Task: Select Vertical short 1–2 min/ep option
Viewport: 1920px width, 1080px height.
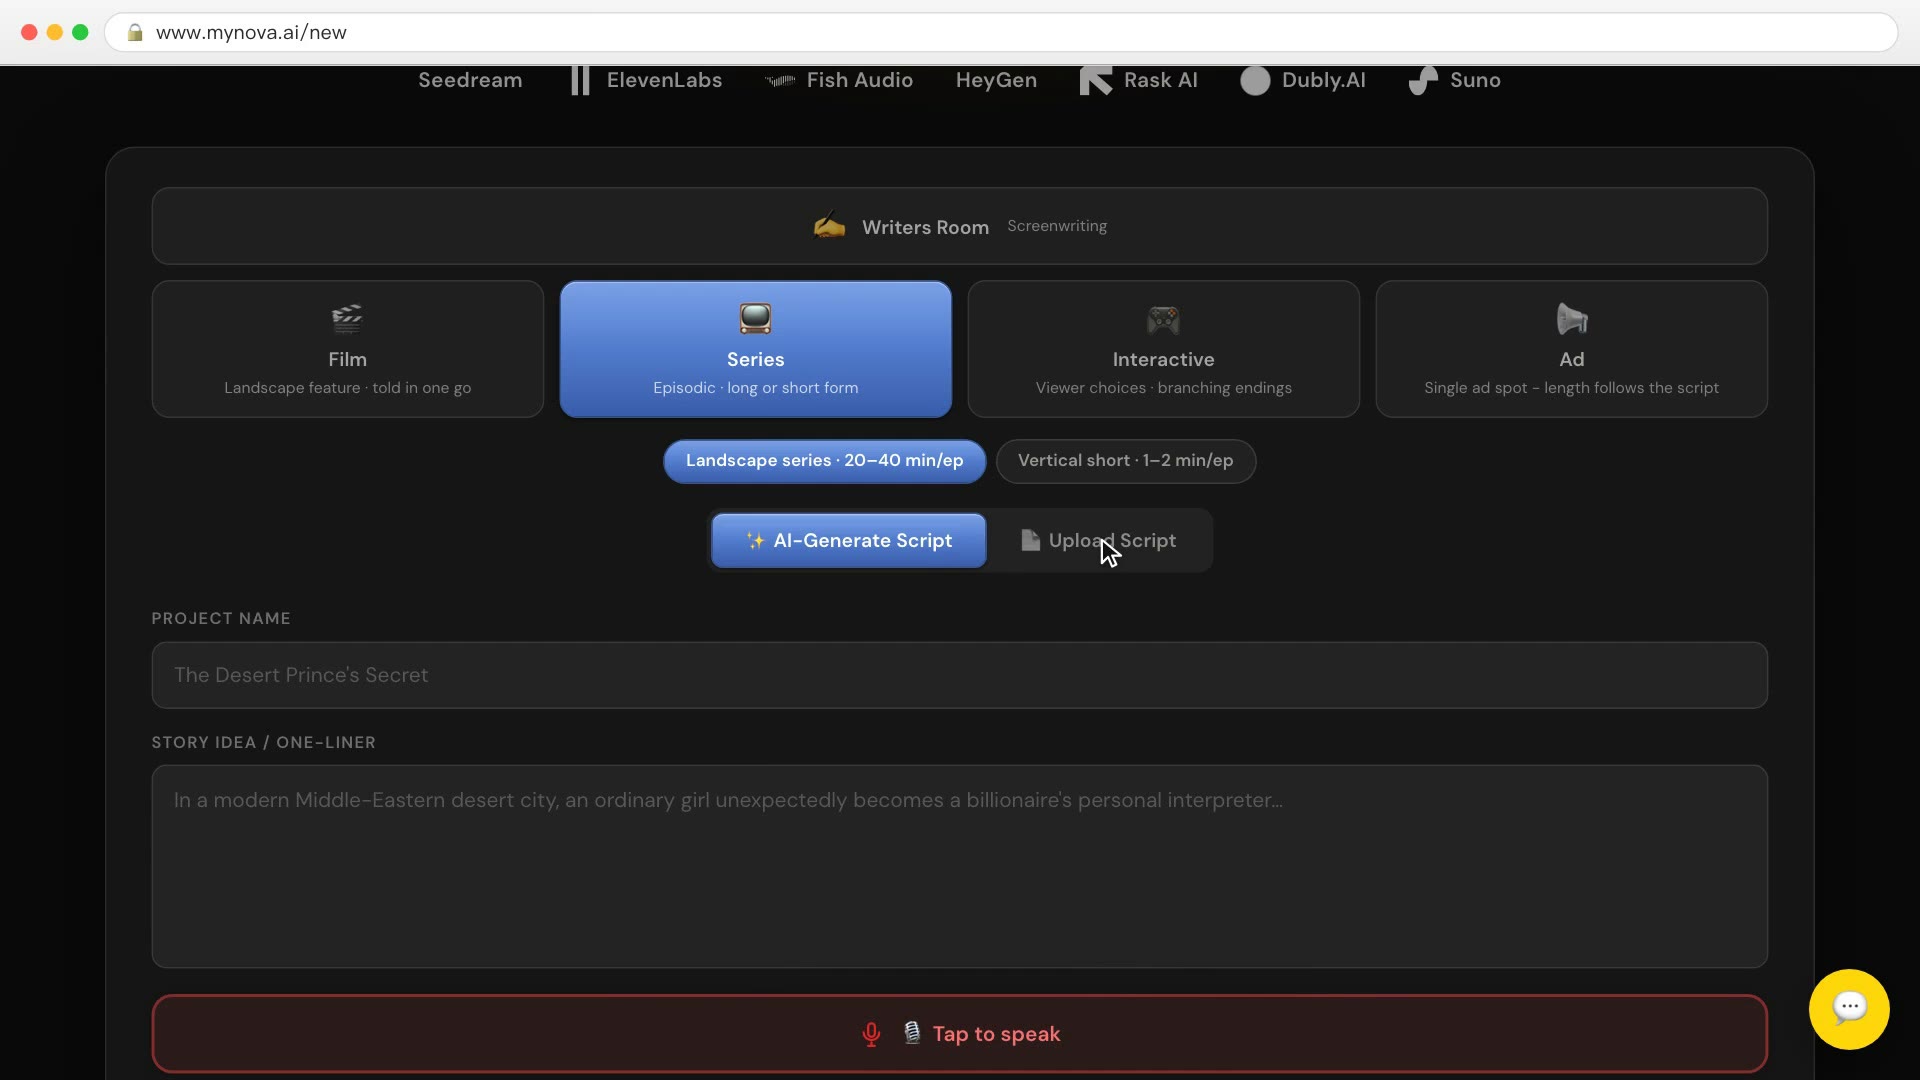Action: tap(1125, 461)
